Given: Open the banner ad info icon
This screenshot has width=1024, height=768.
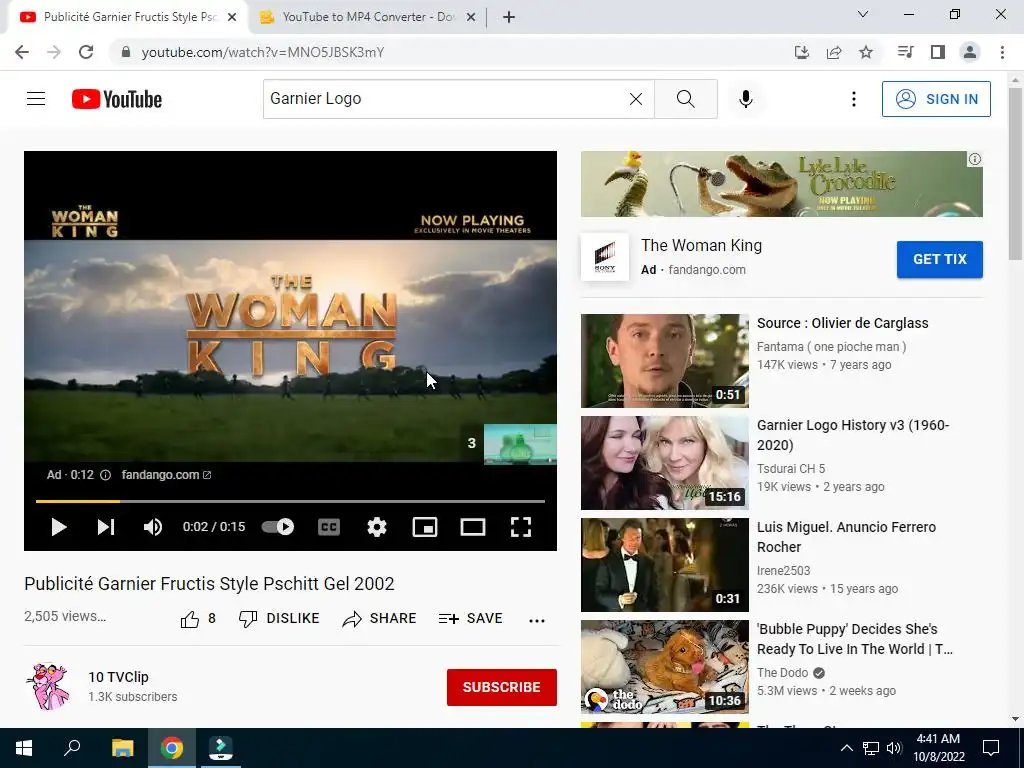Looking at the screenshot, I should tap(974, 159).
